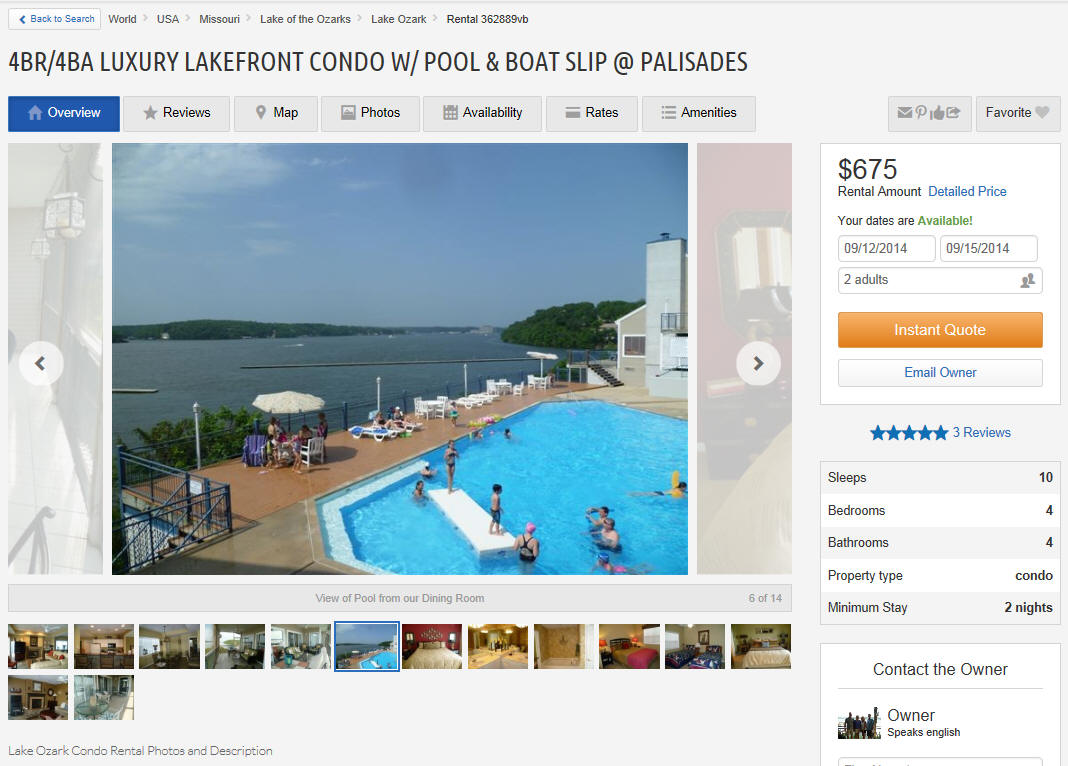This screenshot has width=1068, height=766.
Task: Open the check-out date 09/15/2014 picker
Action: (988, 249)
